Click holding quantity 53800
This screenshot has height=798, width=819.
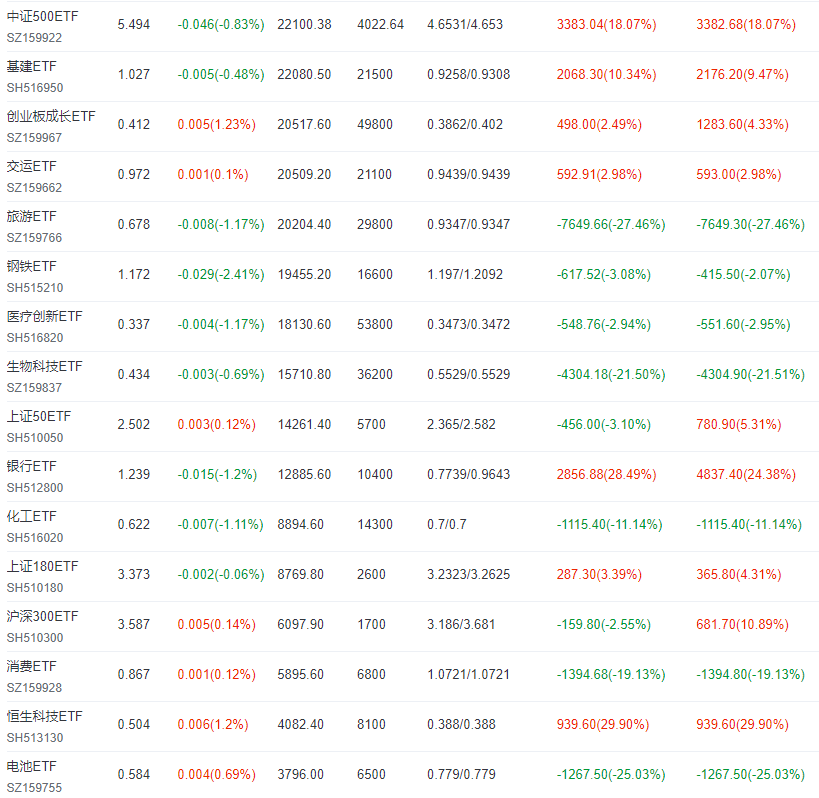tap(375, 325)
